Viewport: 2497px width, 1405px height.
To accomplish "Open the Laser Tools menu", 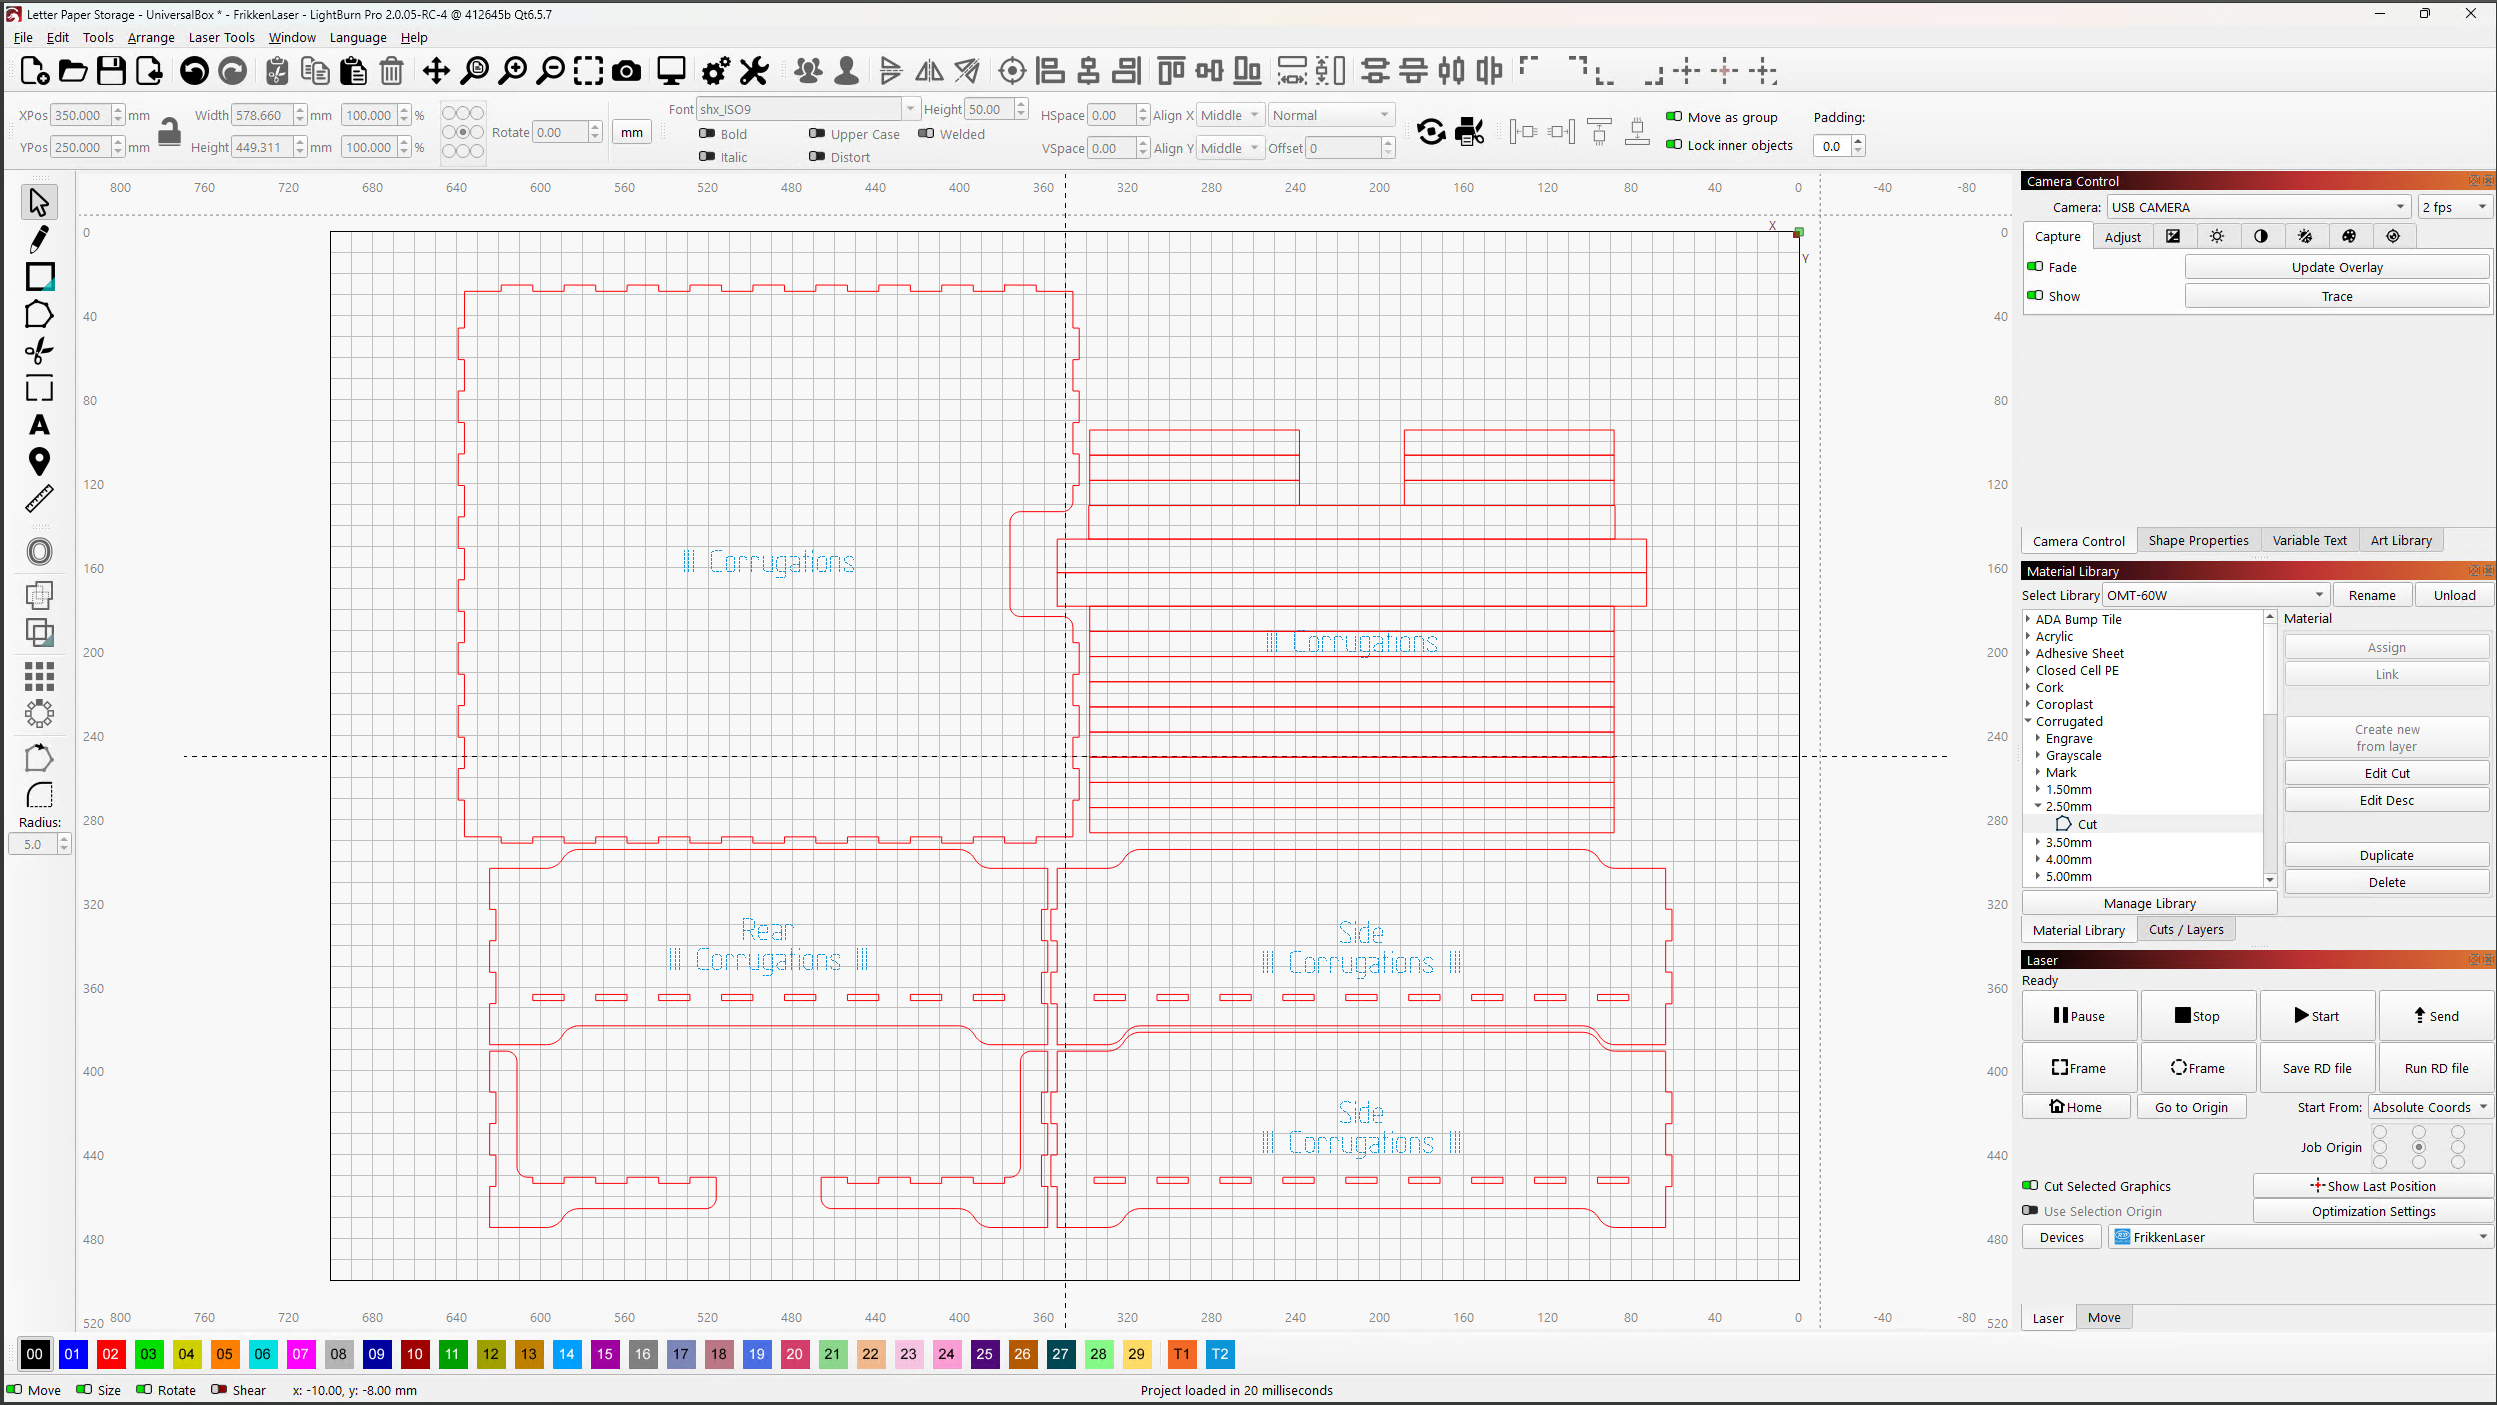I will (221, 37).
